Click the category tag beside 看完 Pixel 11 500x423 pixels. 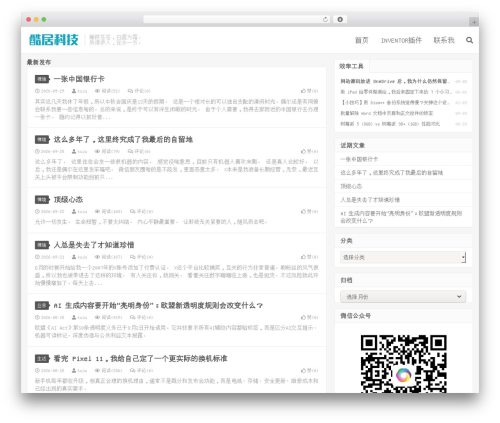42,359
